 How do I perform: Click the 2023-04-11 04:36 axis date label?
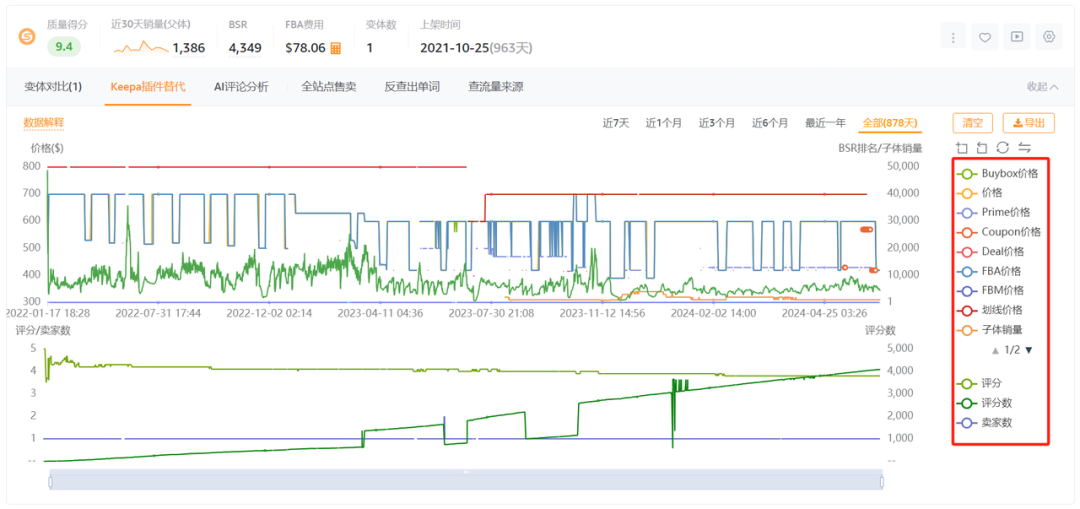(x=380, y=313)
